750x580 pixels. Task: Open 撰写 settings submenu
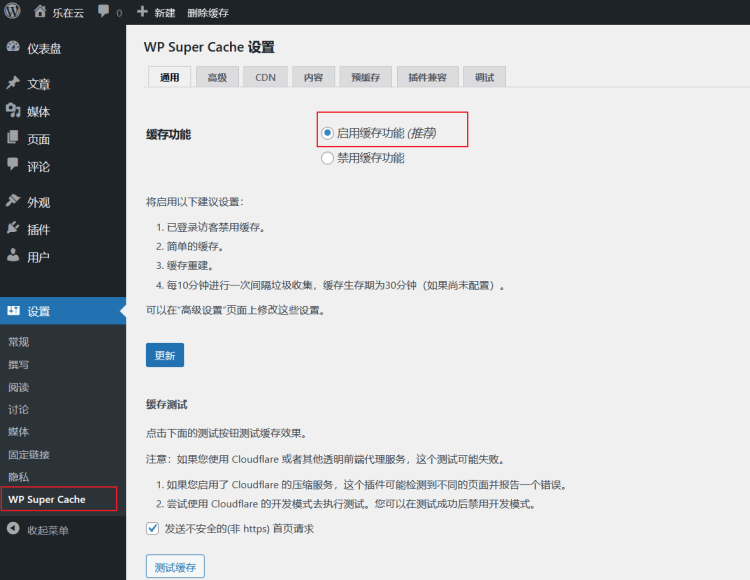coord(18,364)
